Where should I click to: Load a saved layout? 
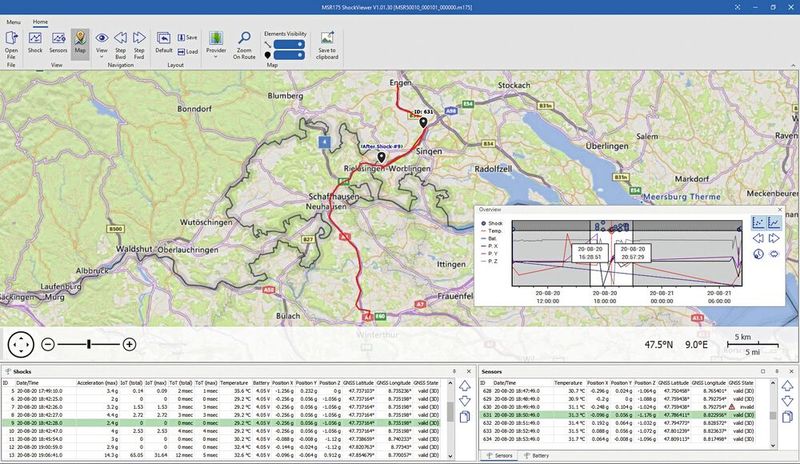(187, 52)
